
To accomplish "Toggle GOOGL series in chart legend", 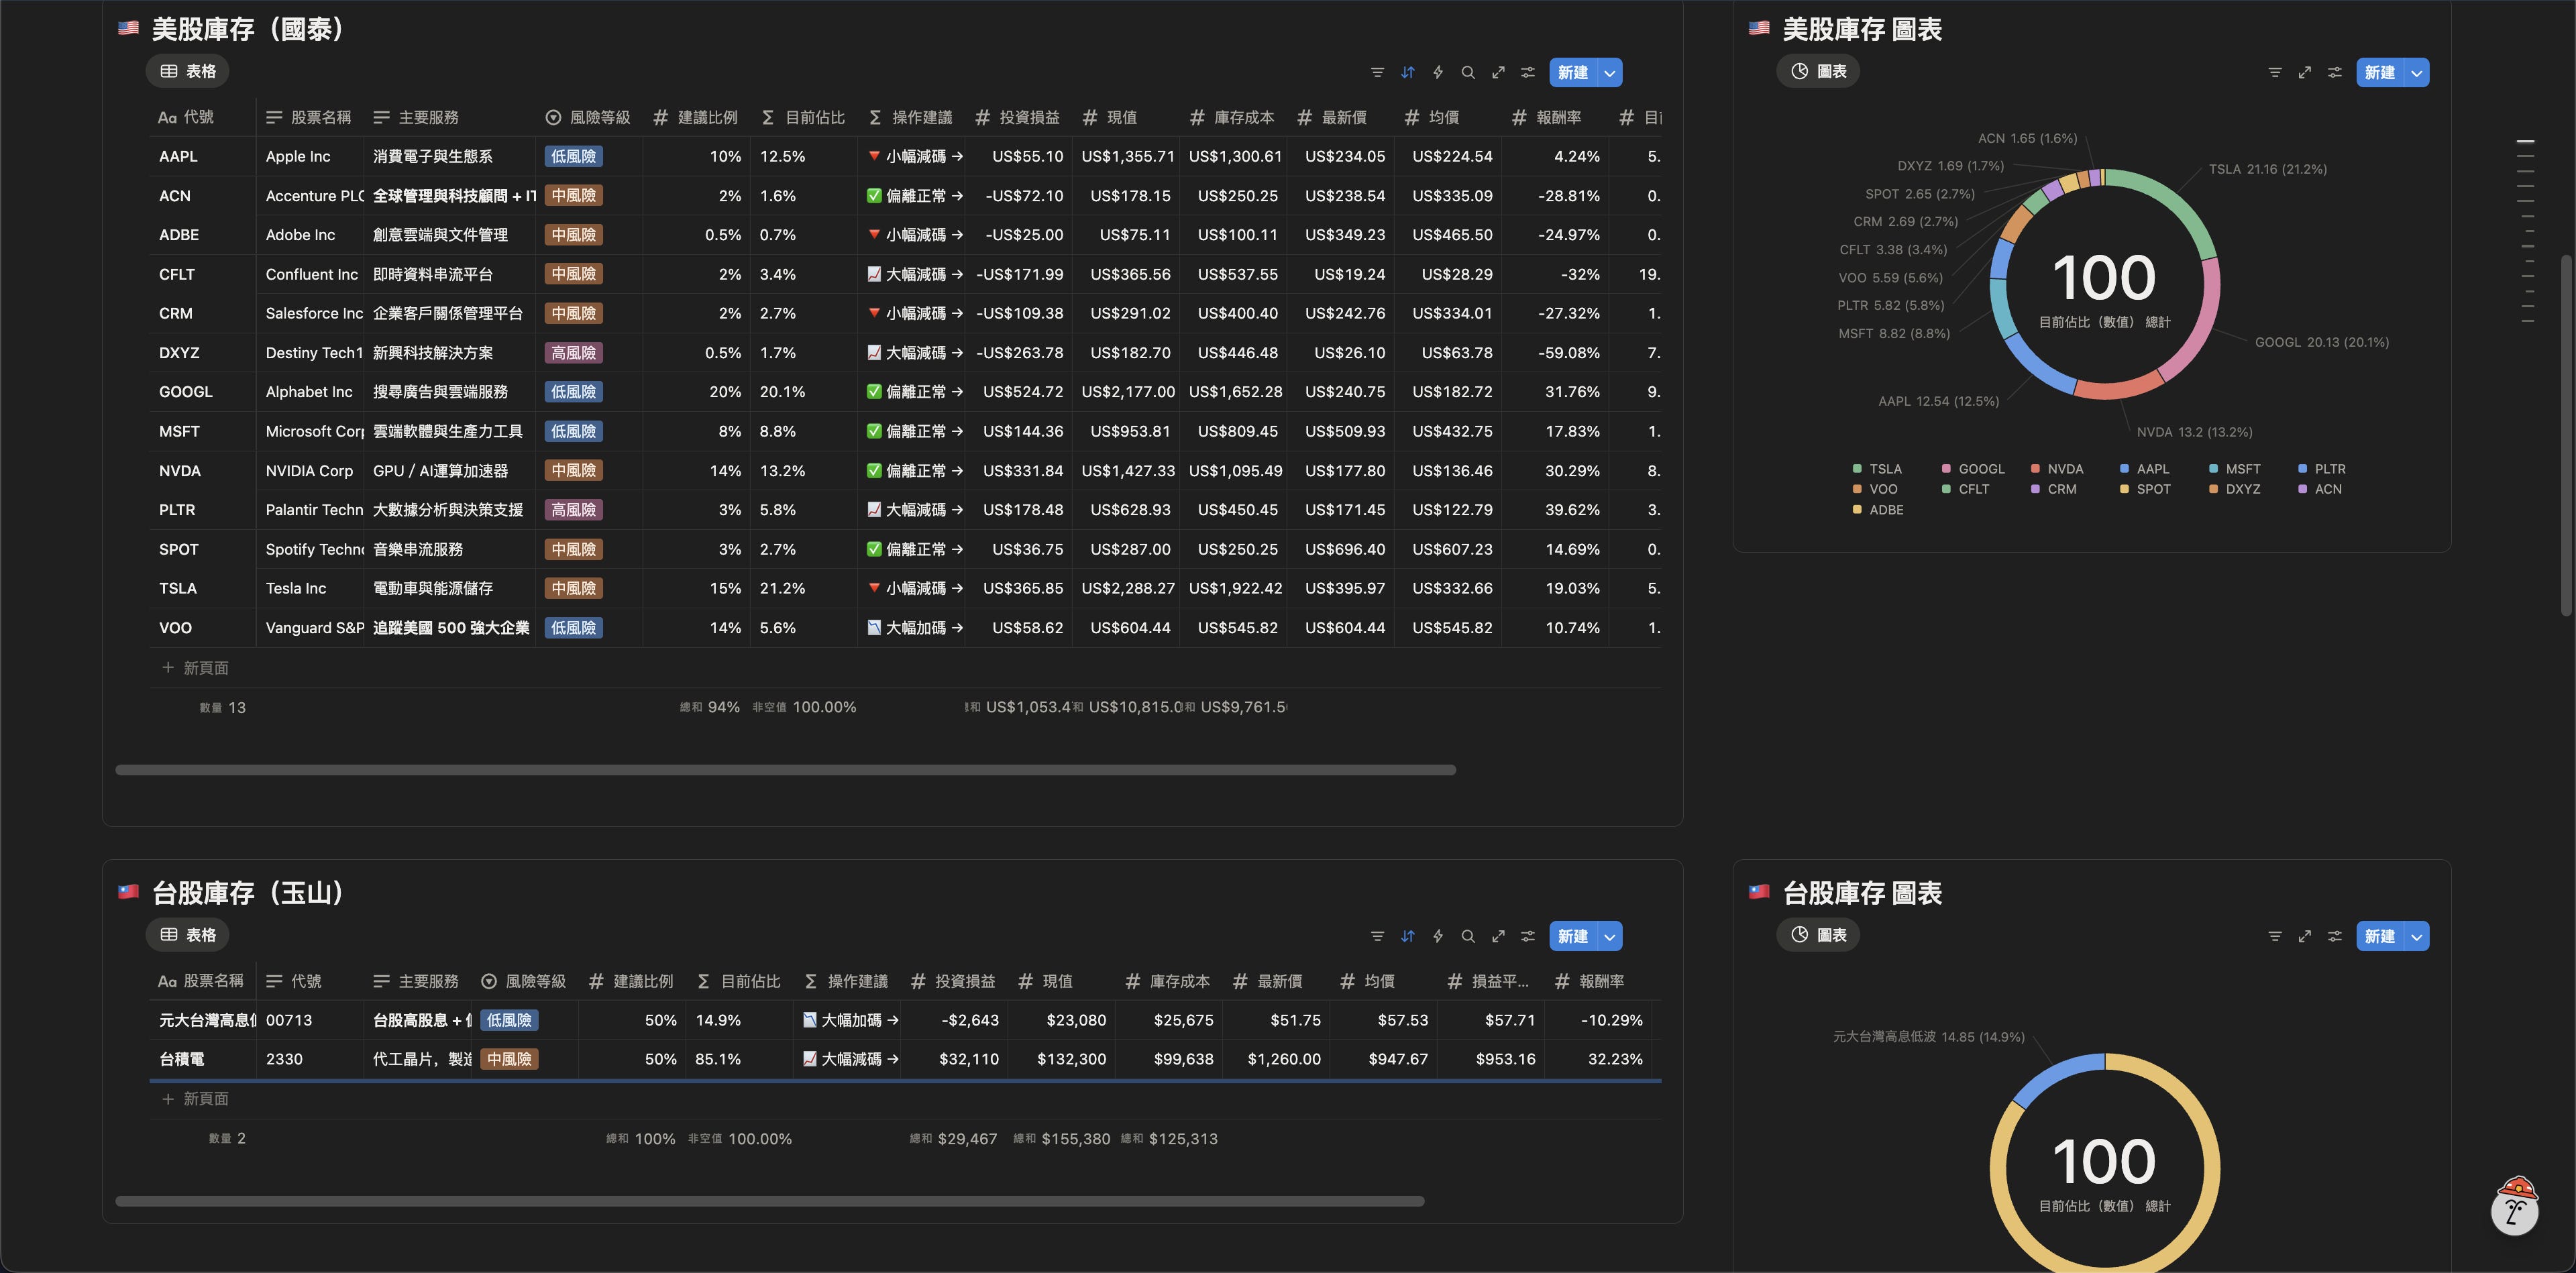I will pyautogui.click(x=1980, y=469).
